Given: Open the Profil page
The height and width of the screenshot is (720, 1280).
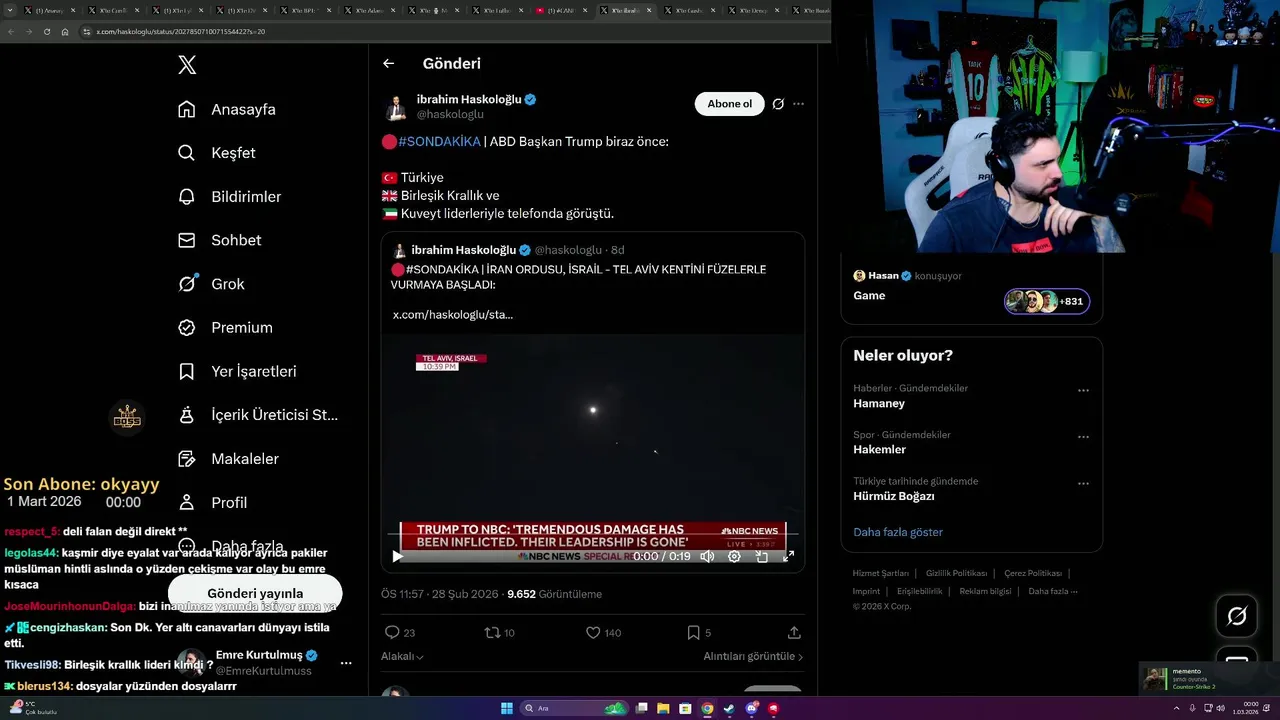Looking at the screenshot, I should pos(212,503).
